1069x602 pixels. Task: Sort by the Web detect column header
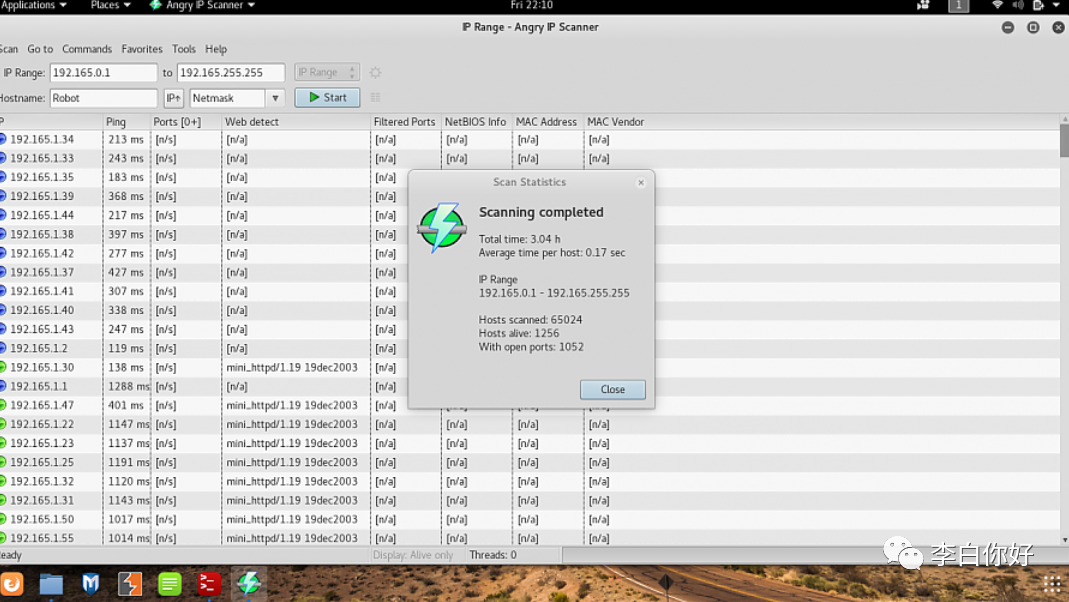tap(297, 122)
